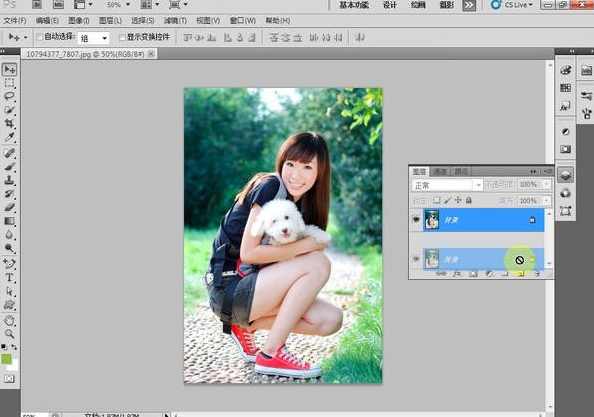
Task: Choose the 基本功能 workspace button
Action: [353, 5]
